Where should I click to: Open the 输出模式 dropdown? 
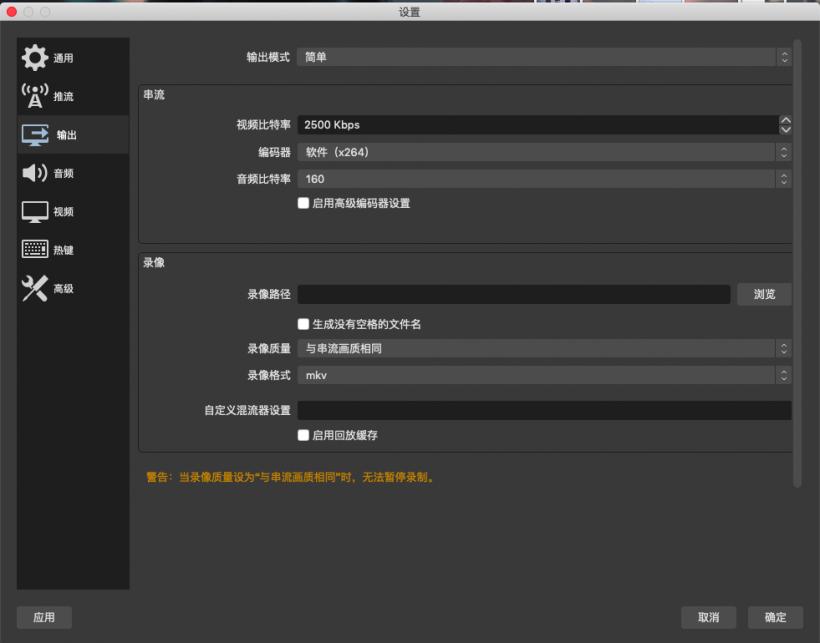click(x=543, y=57)
